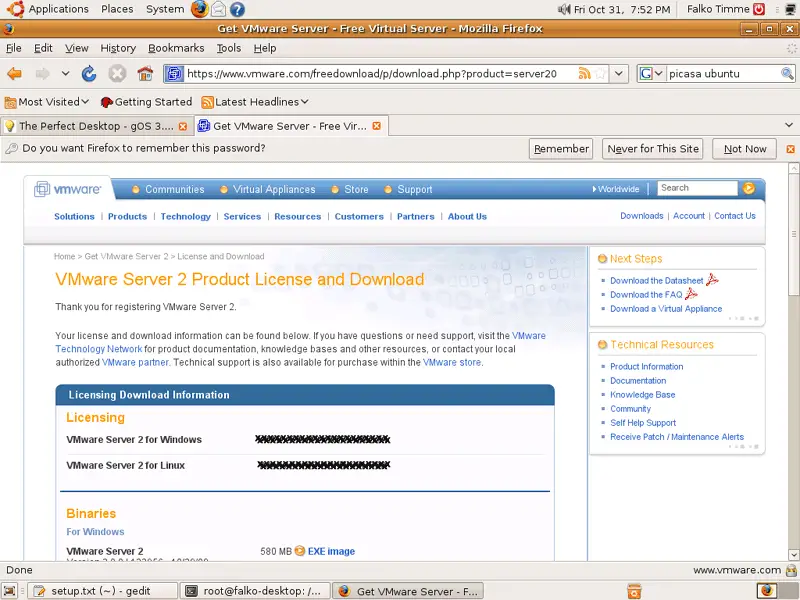
Task: Open the trash icon in bottom panel
Action: 634,591
